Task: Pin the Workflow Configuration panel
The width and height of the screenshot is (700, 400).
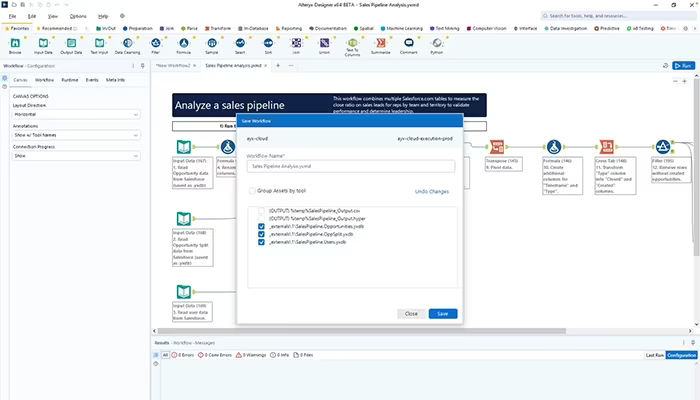Action: 143,66
